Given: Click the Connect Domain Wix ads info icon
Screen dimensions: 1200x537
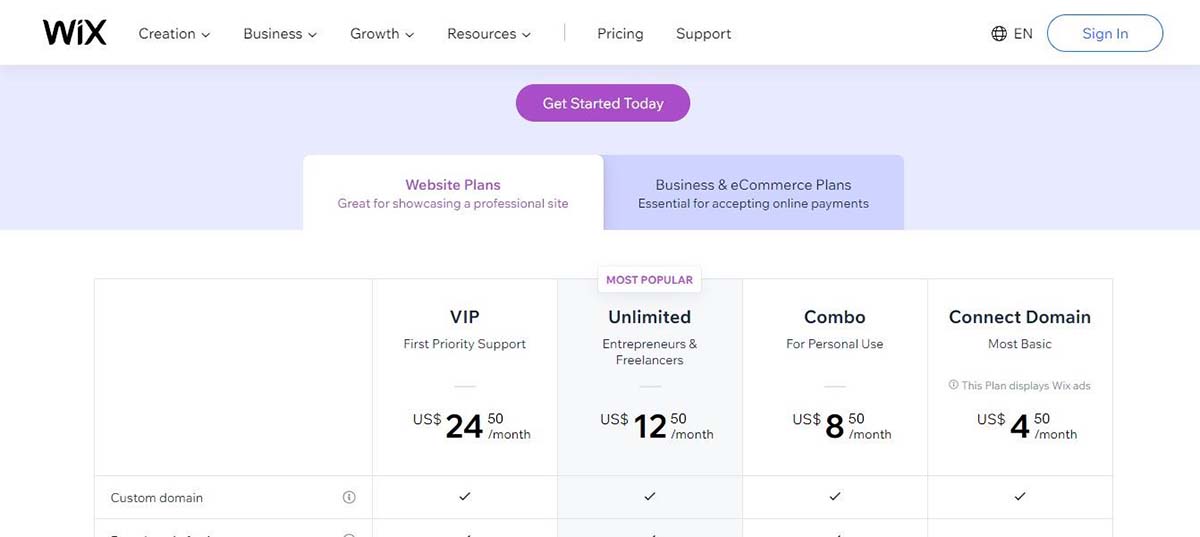Looking at the screenshot, I should 951,385.
